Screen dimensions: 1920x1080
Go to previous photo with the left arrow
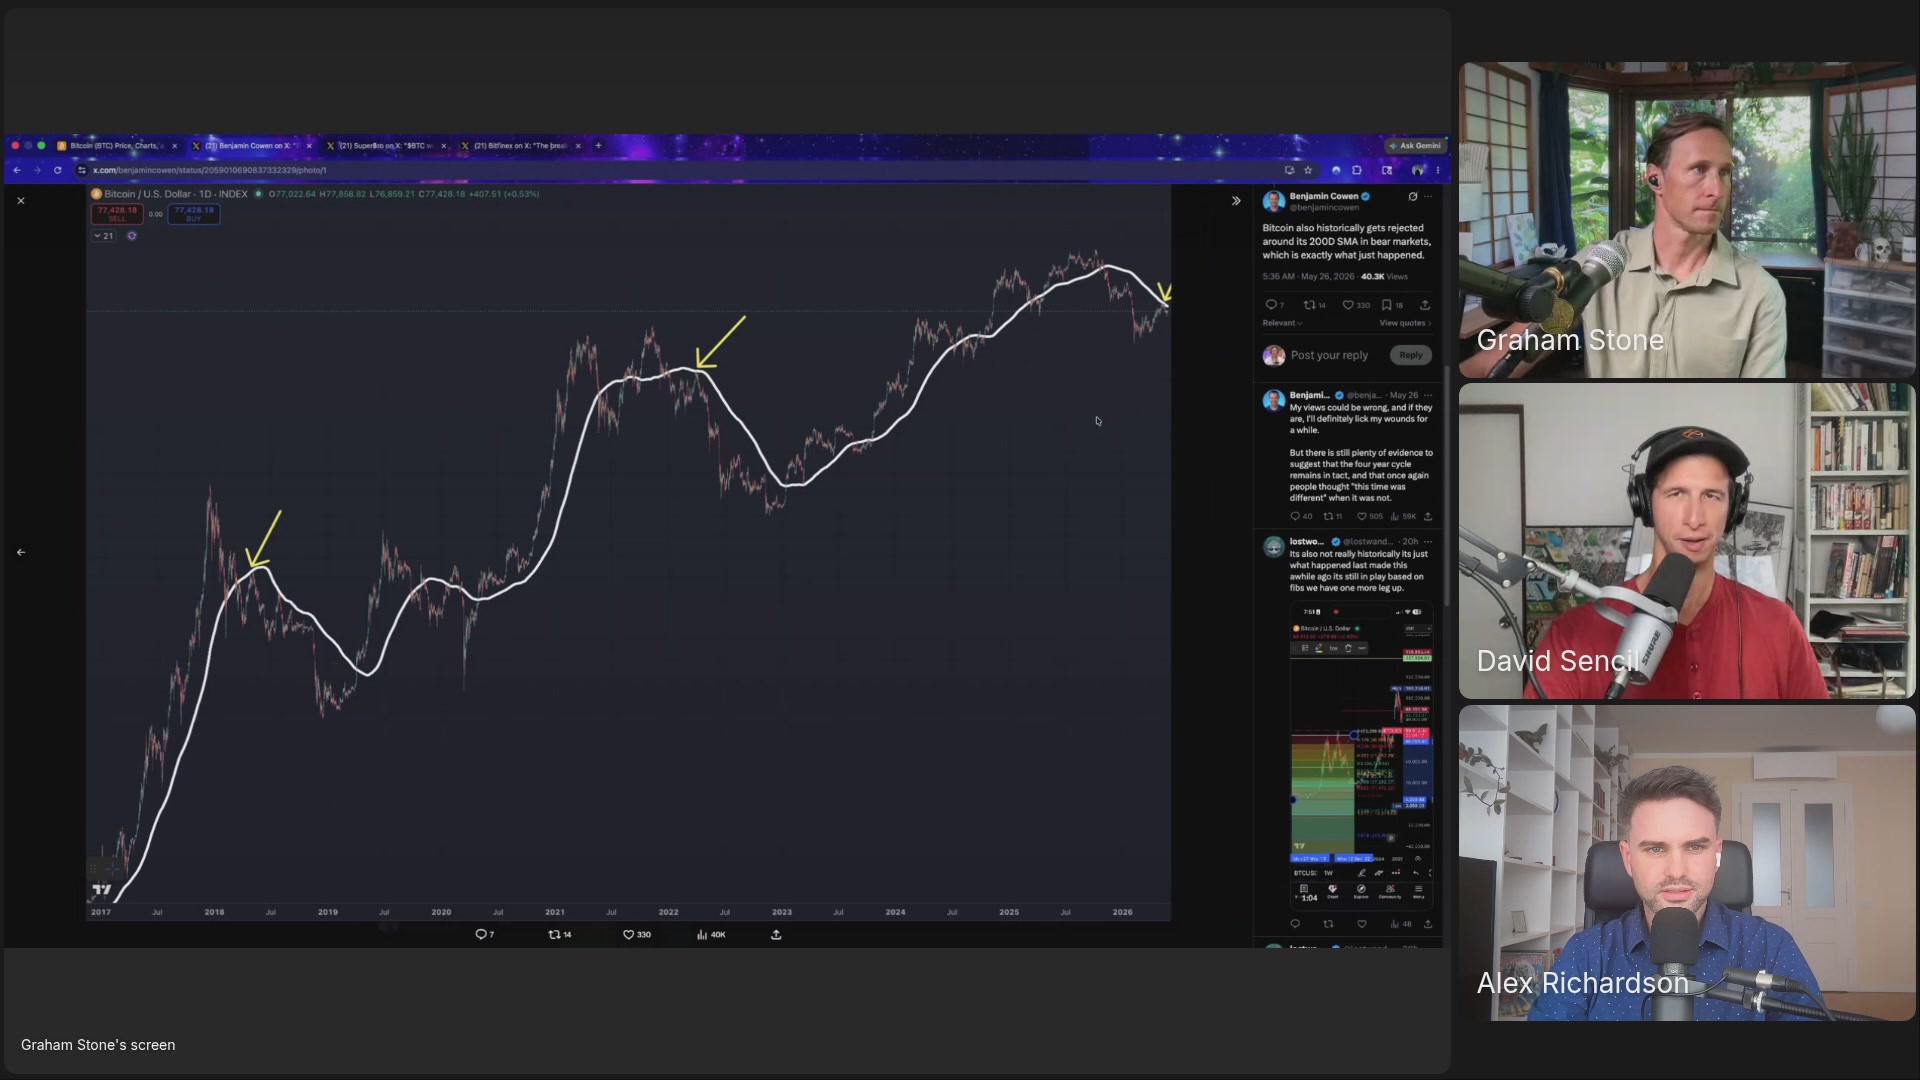pos(21,552)
